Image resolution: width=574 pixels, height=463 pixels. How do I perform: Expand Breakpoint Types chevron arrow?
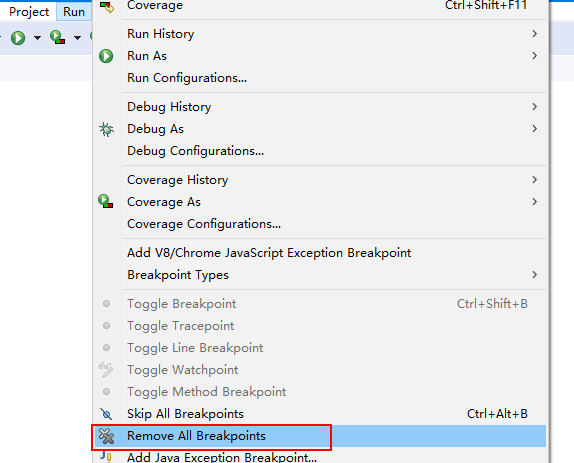click(534, 275)
